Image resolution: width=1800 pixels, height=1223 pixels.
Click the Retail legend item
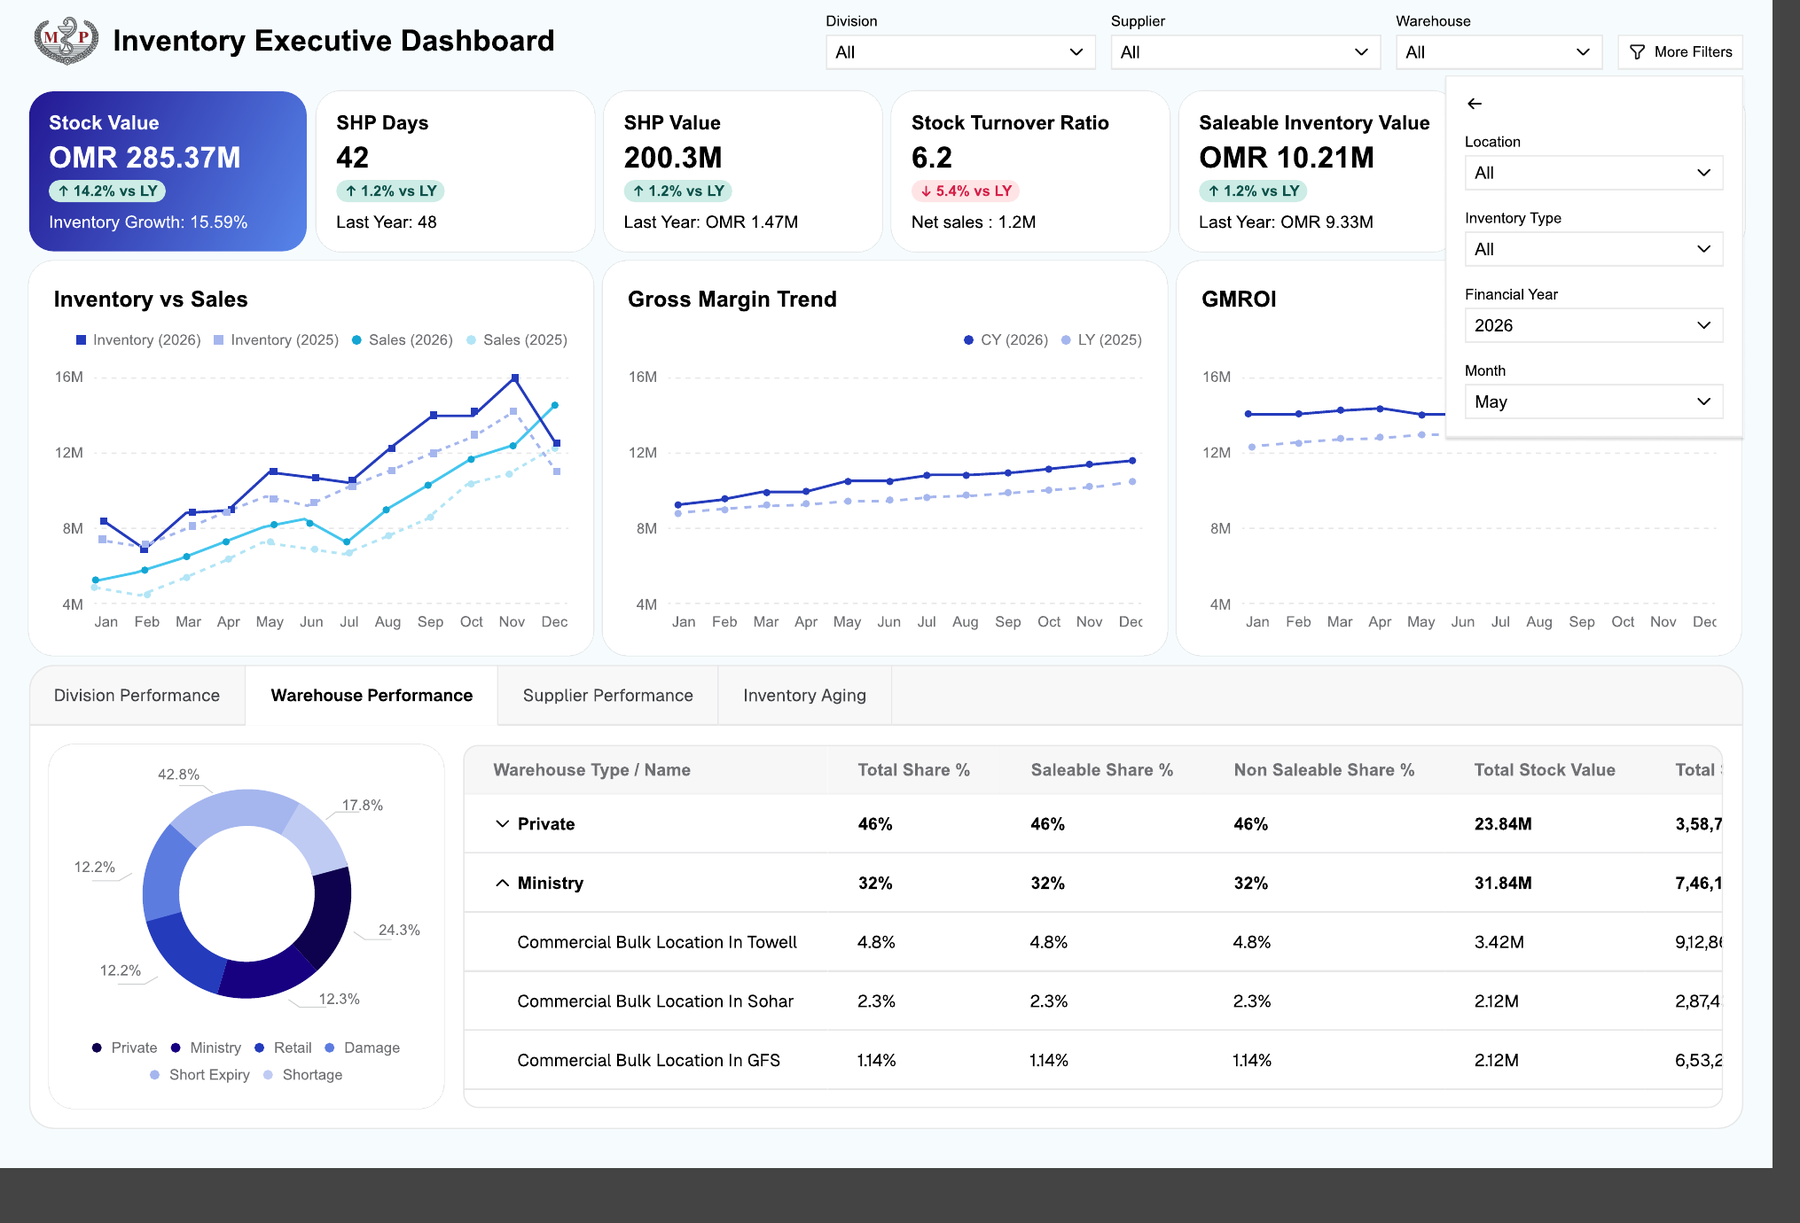coord(283,1048)
